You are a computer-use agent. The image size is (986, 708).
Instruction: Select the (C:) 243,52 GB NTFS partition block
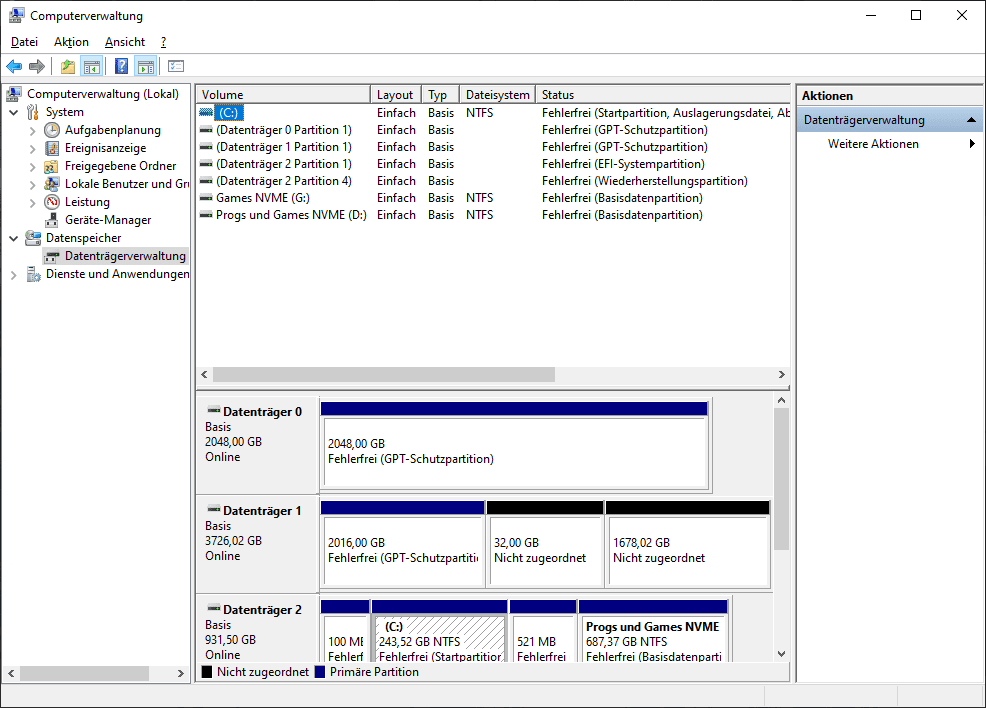coord(440,631)
